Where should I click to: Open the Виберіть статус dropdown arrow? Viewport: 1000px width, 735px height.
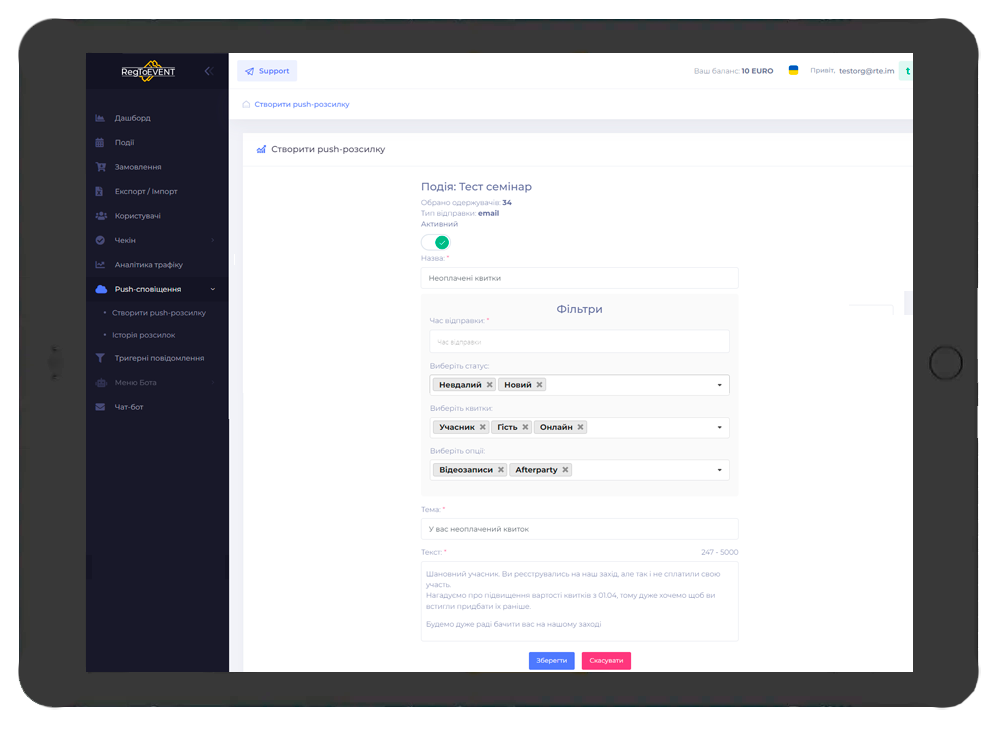click(x=719, y=385)
